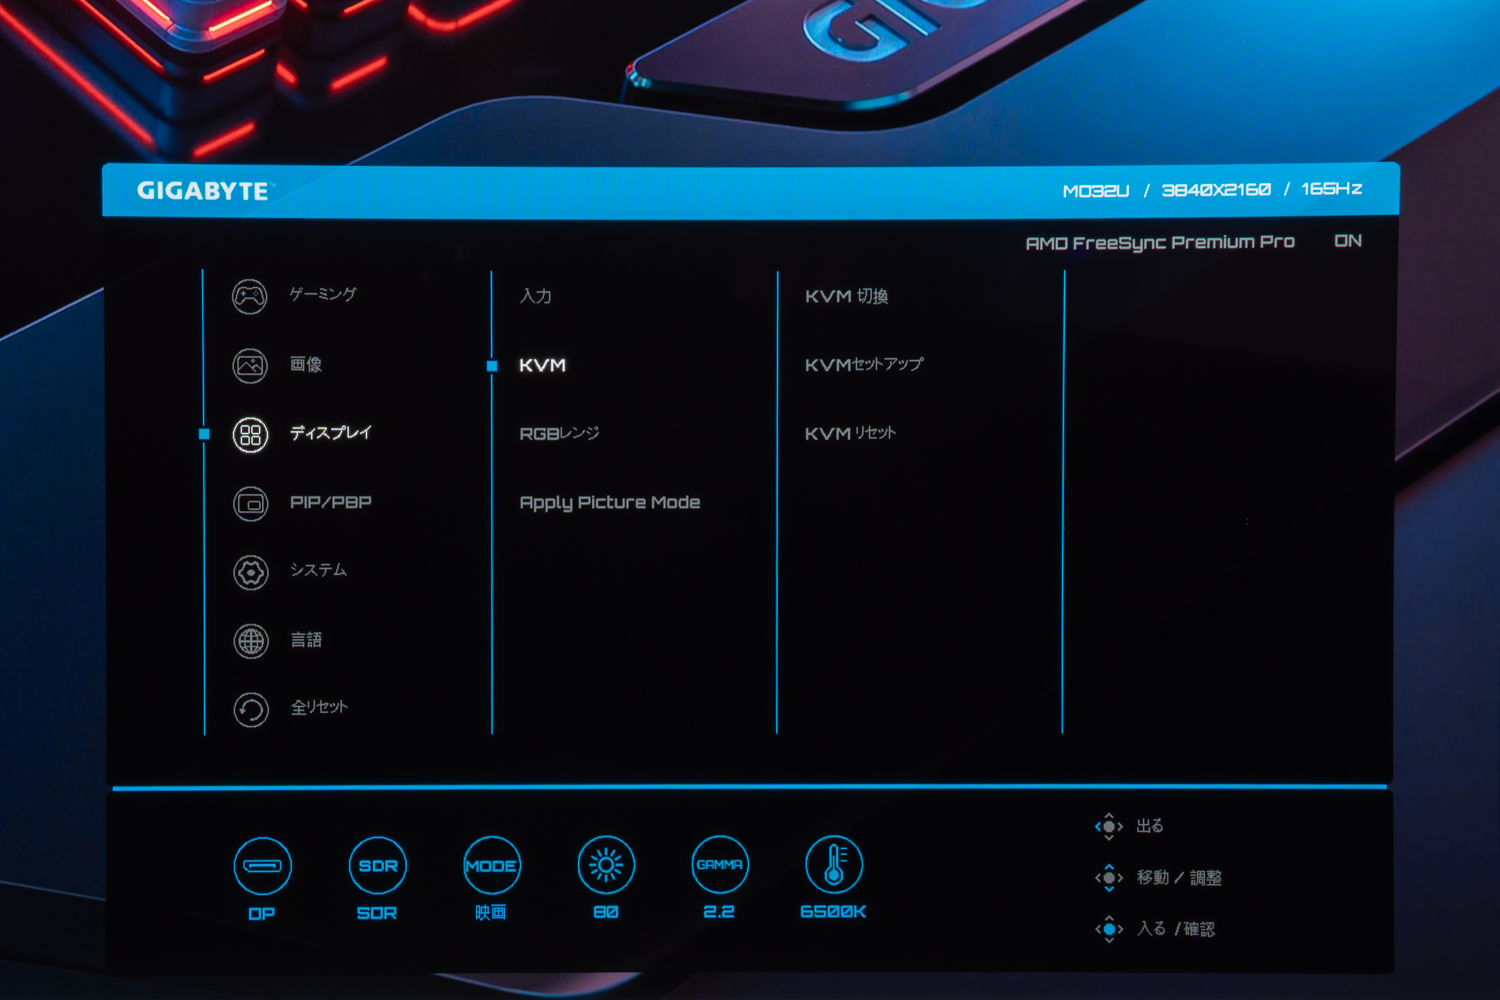Click the MO32U model name text

click(1096, 190)
